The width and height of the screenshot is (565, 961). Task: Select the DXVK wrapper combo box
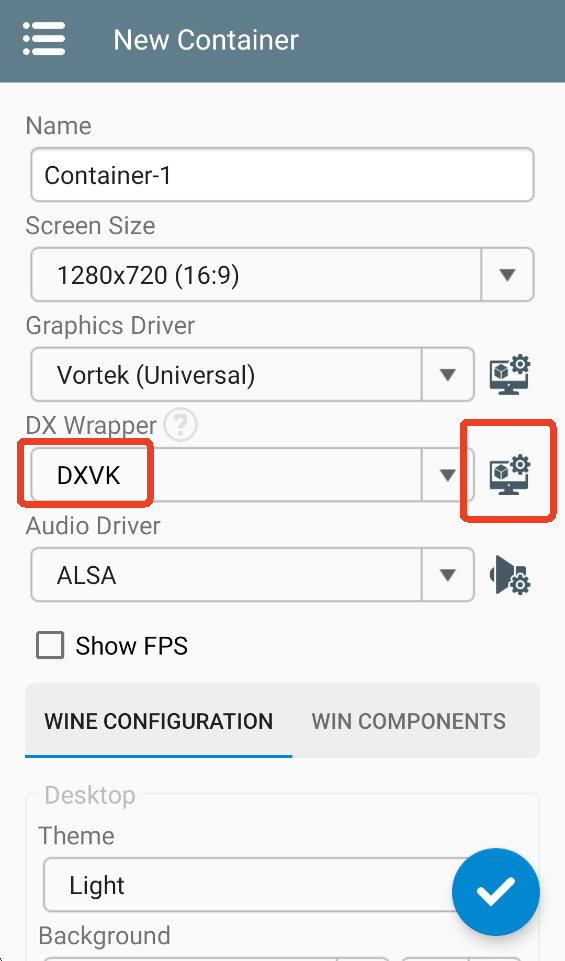[252, 474]
